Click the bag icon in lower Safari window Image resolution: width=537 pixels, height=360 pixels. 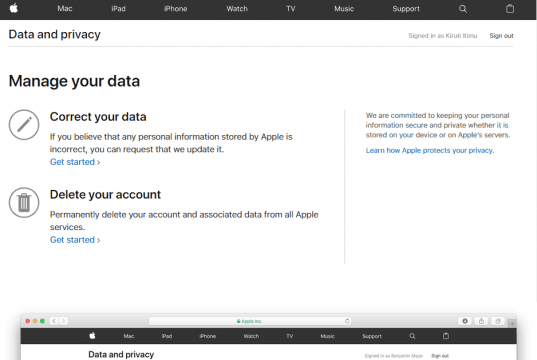point(446,336)
